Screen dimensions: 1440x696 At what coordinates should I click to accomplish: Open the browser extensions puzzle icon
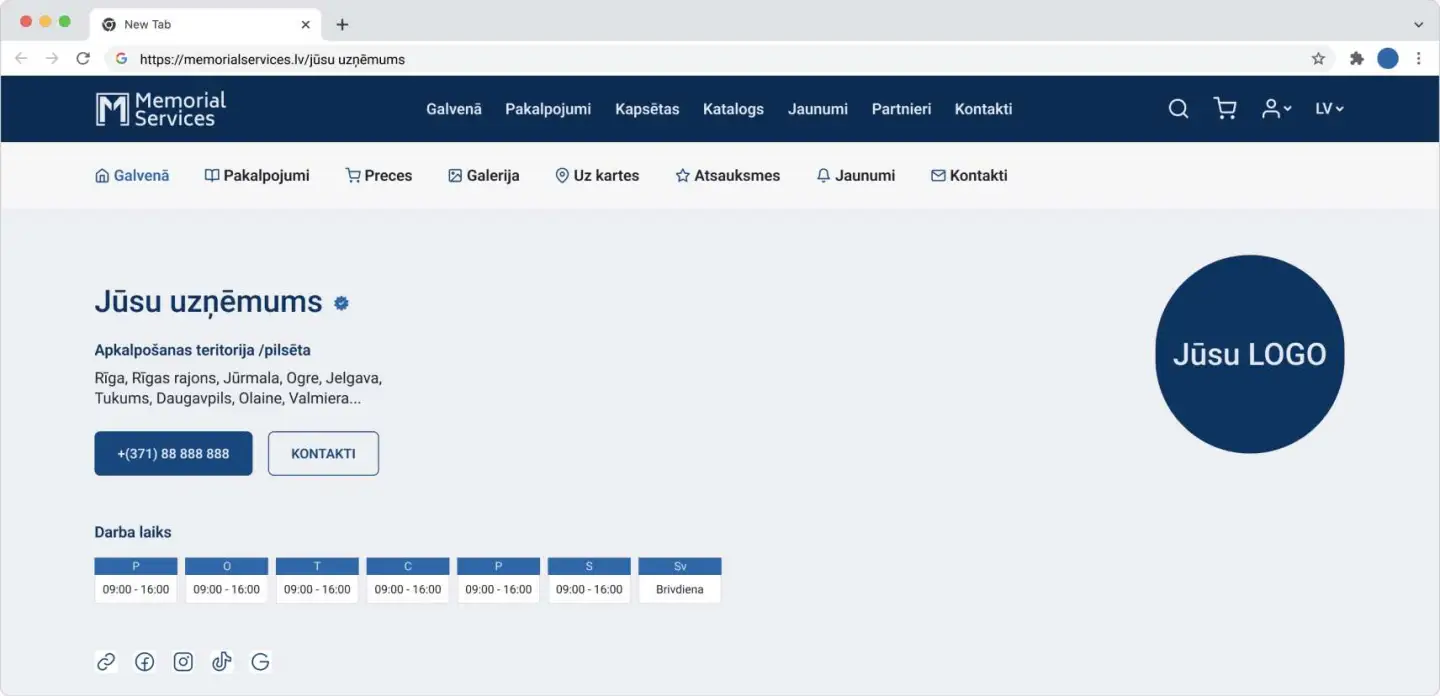(x=1356, y=59)
